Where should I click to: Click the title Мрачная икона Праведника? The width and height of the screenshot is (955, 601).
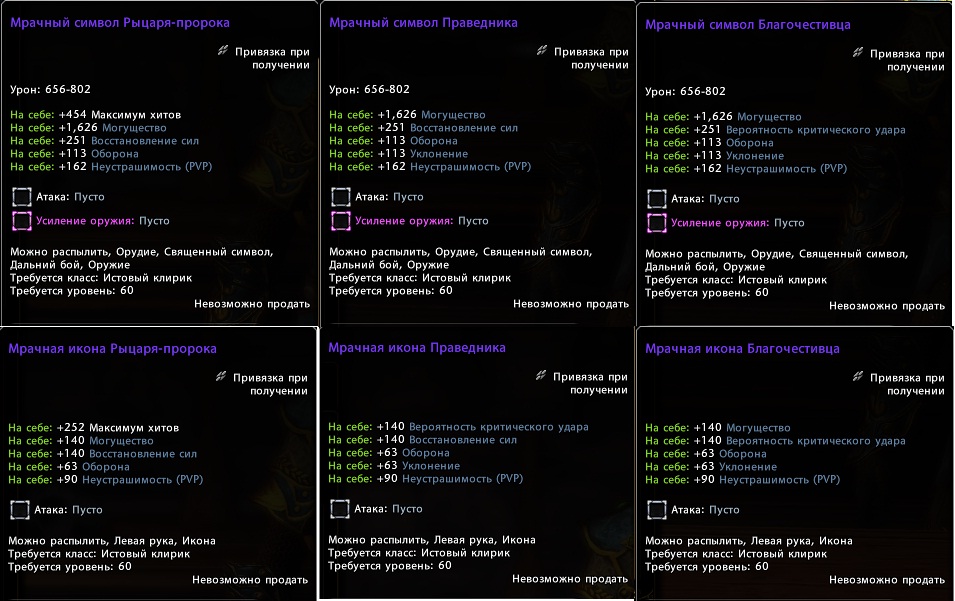(x=417, y=348)
